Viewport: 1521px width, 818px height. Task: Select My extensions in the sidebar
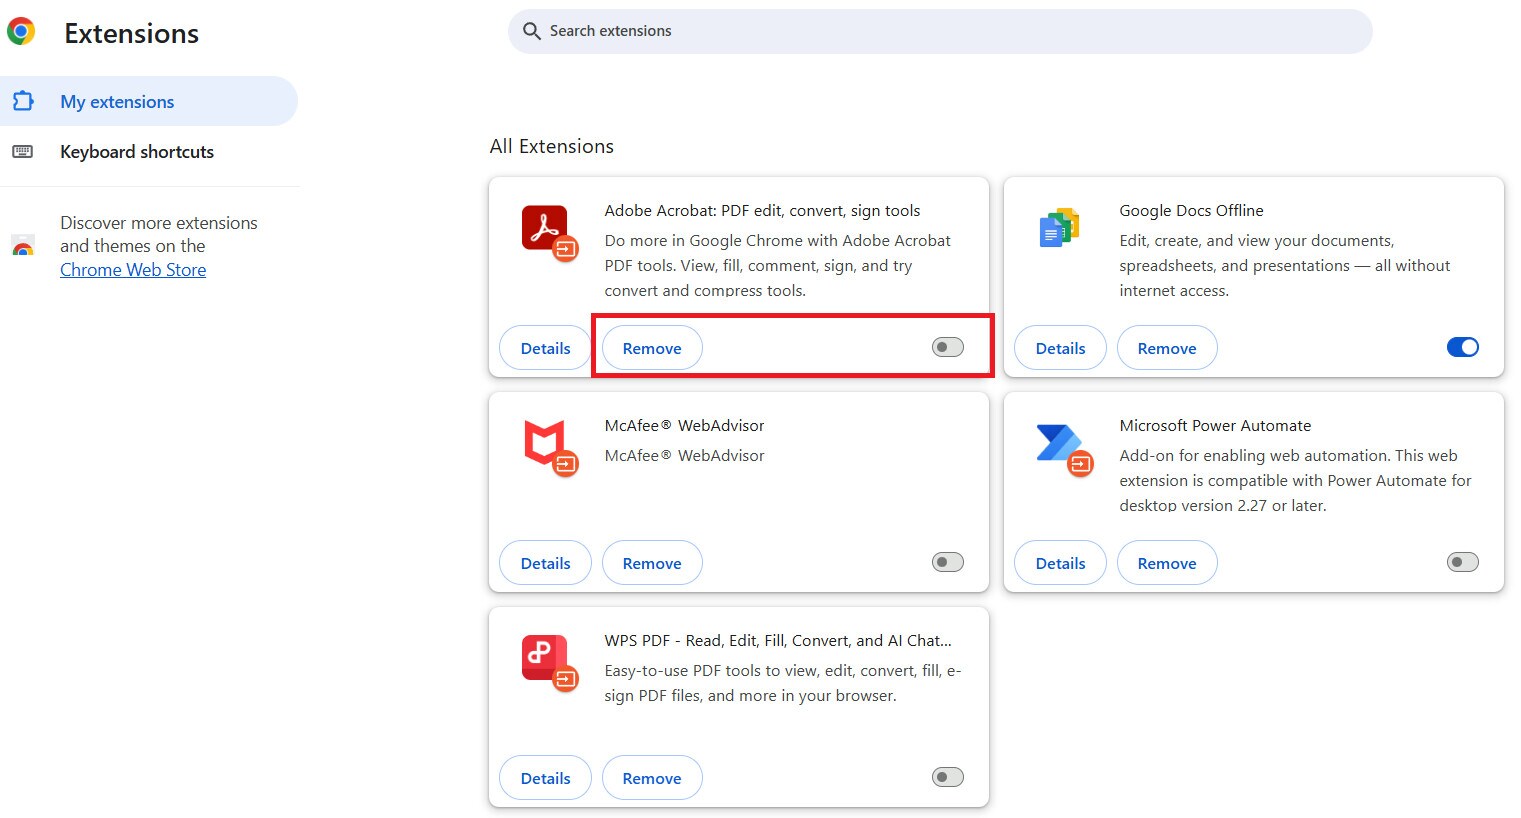point(117,101)
